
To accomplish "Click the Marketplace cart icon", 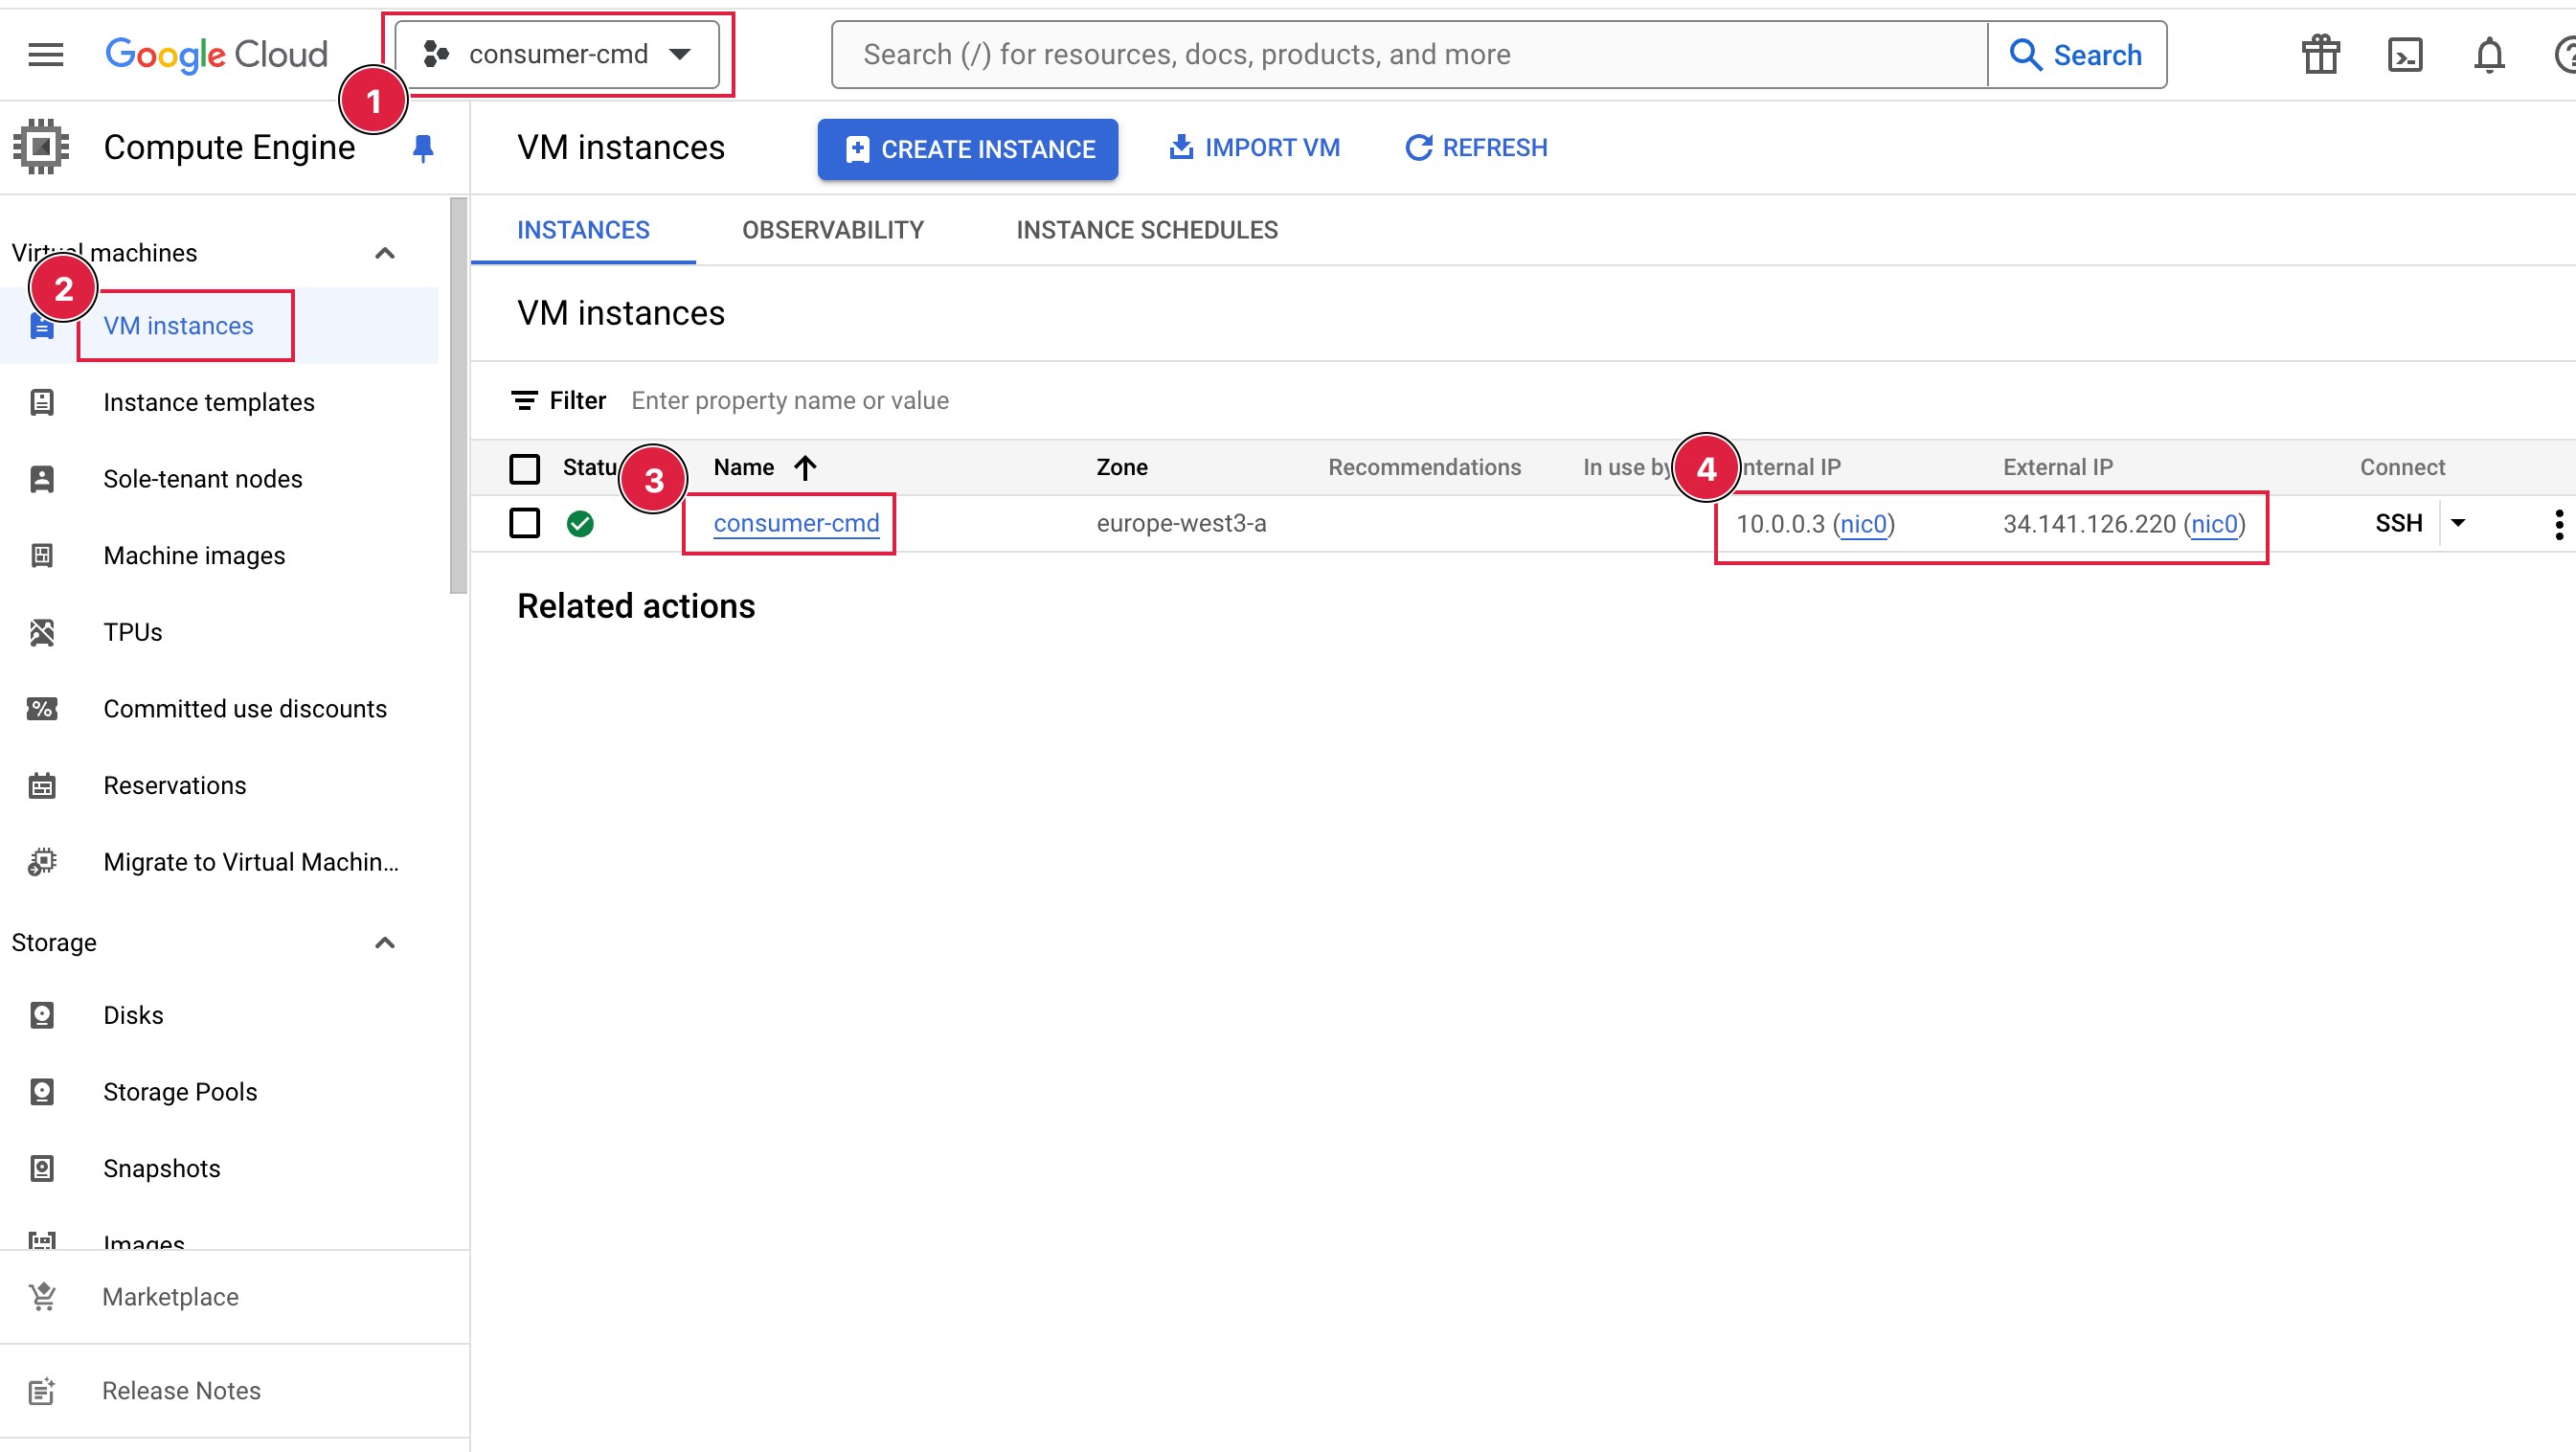I will 42,1297.
